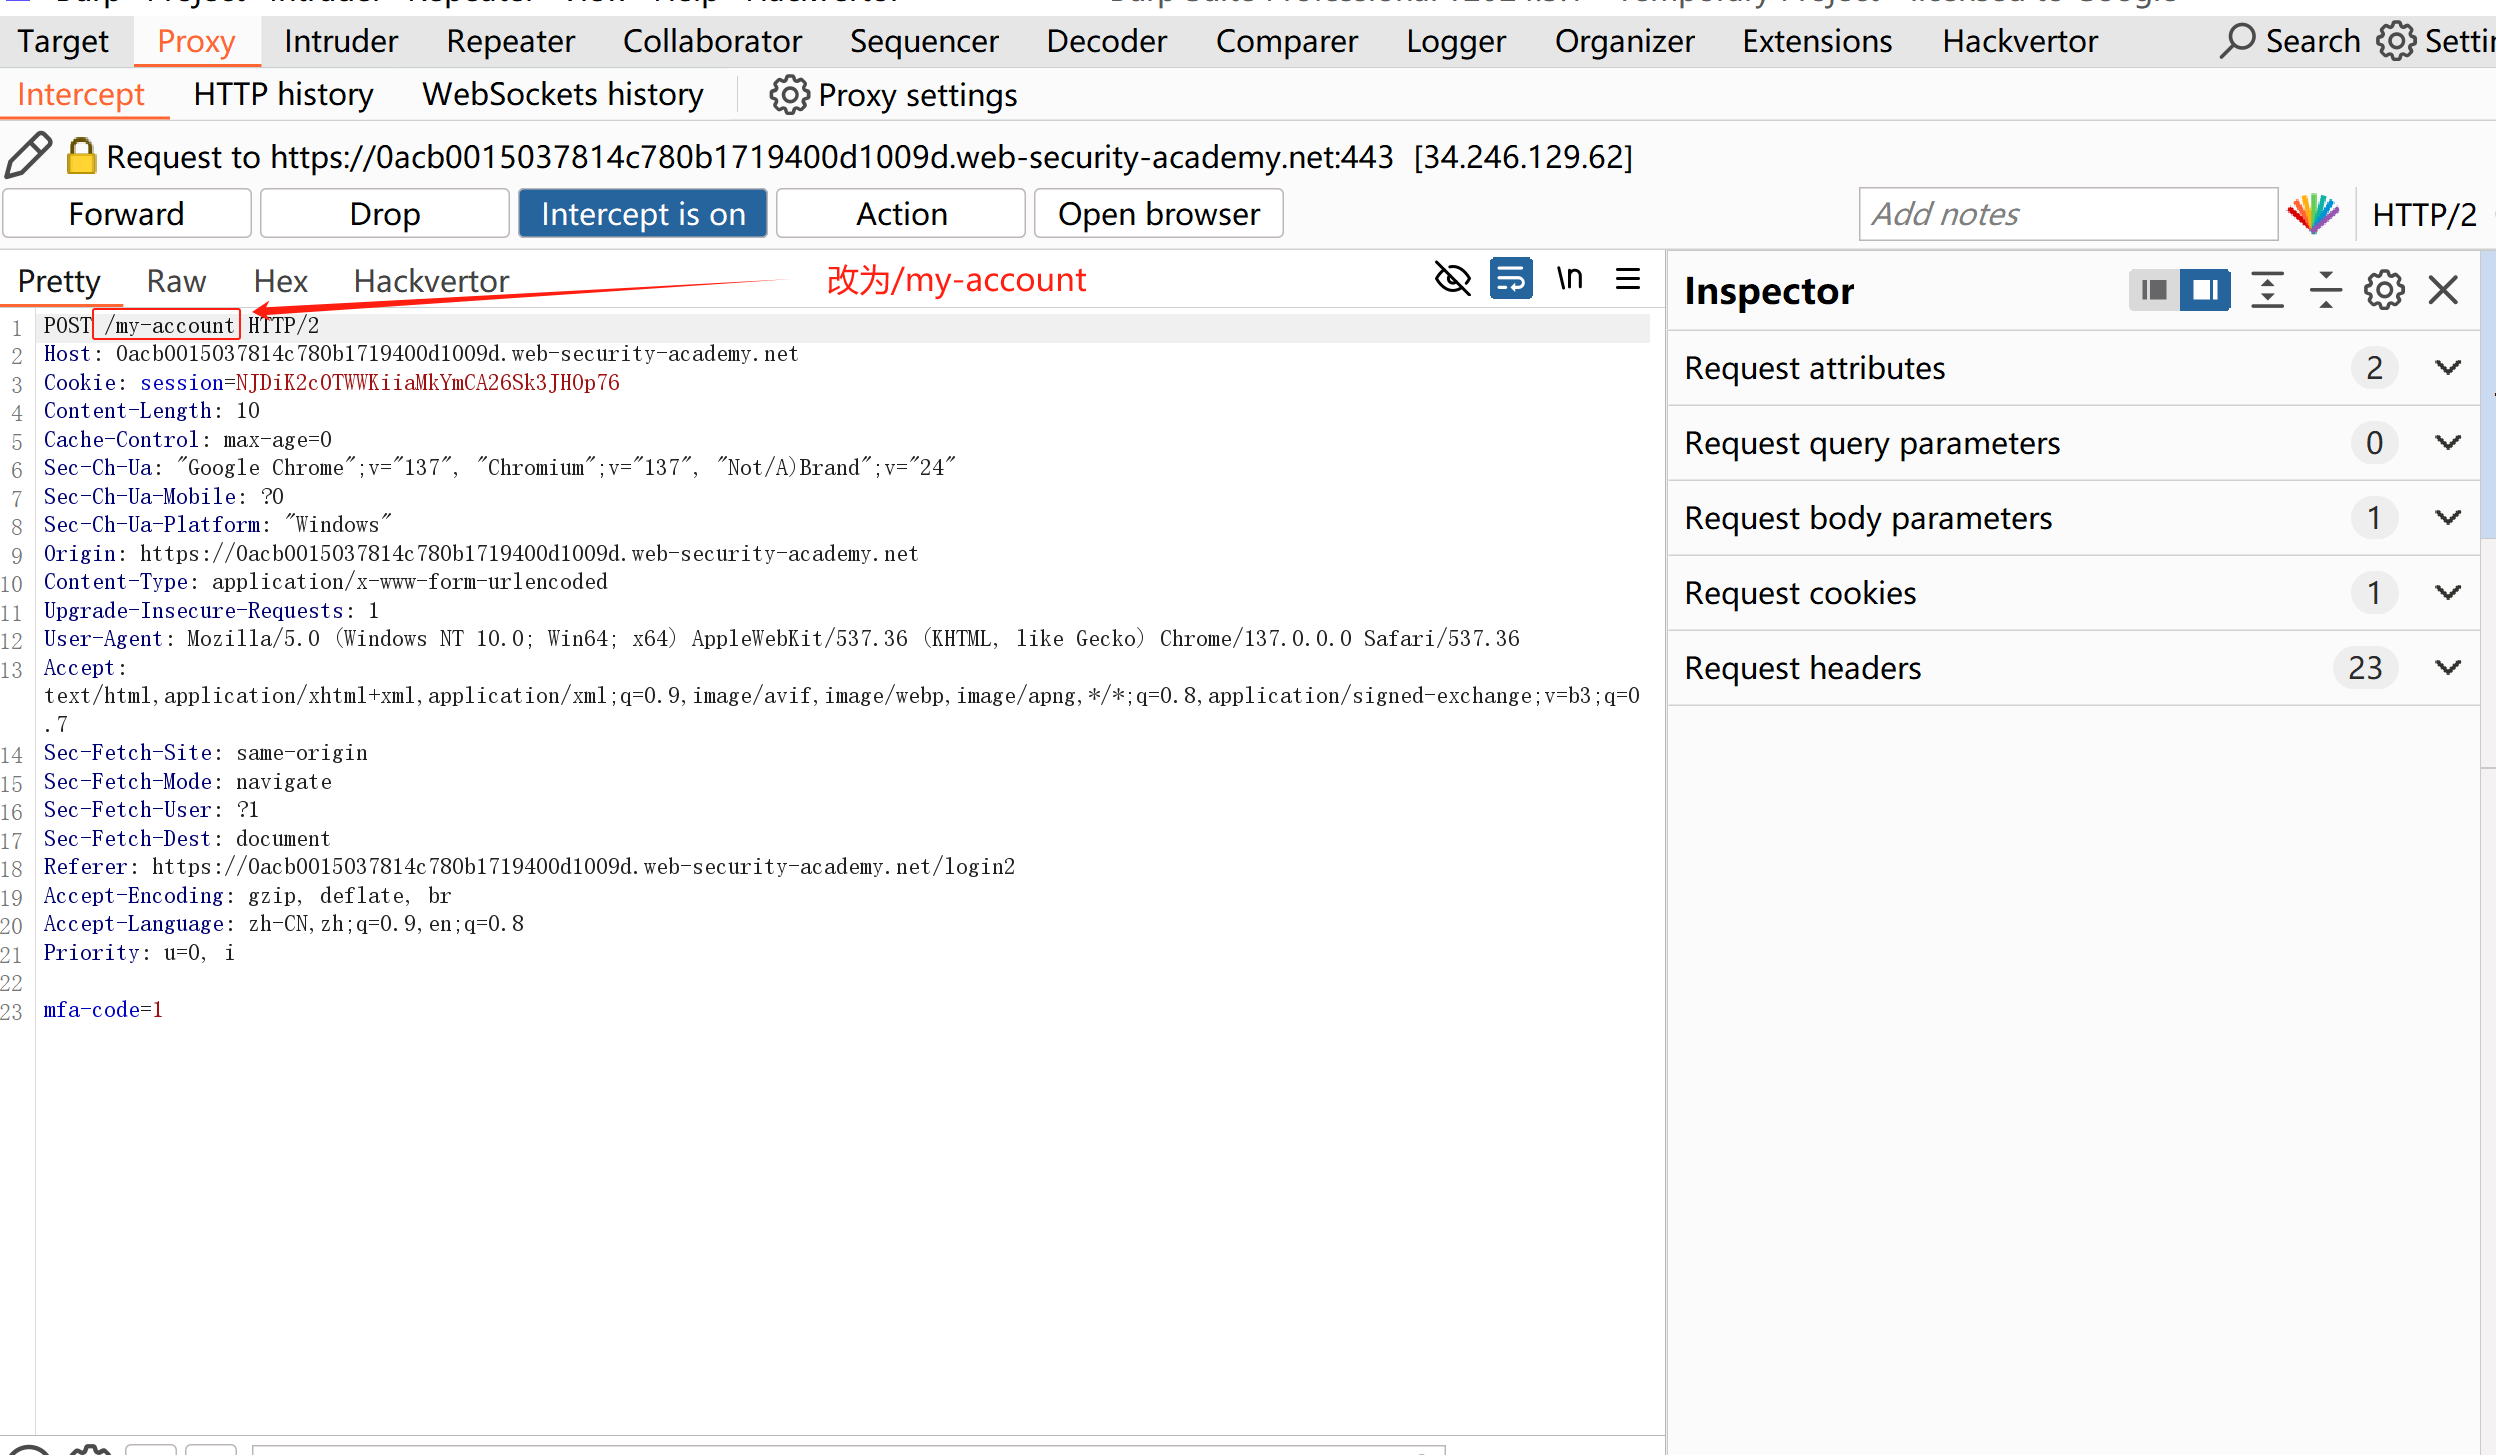The image size is (2496, 1455).
Task: Toggle line wrap icon in editor
Action: [x=1510, y=278]
